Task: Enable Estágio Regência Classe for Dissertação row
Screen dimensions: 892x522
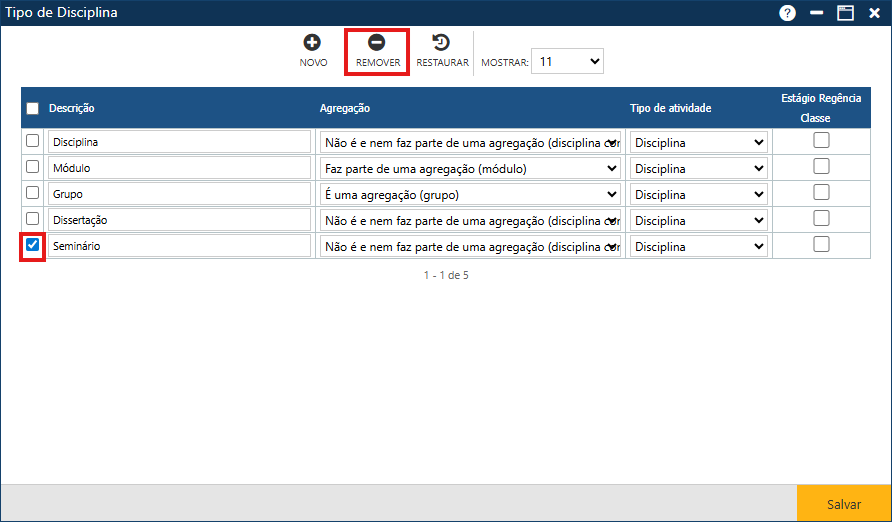Action: (821, 218)
